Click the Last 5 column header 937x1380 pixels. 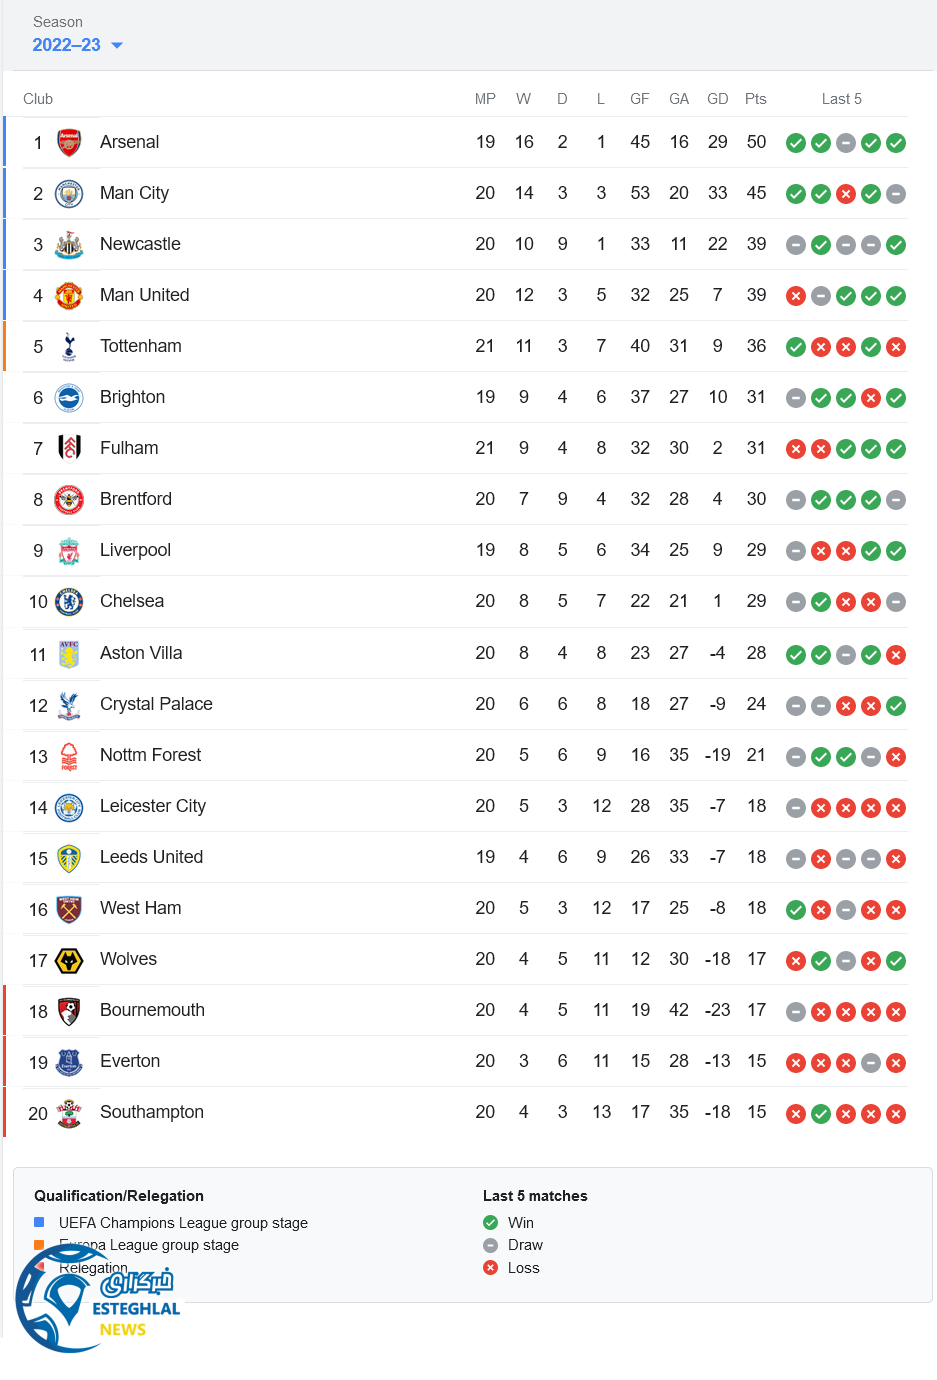click(x=841, y=99)
